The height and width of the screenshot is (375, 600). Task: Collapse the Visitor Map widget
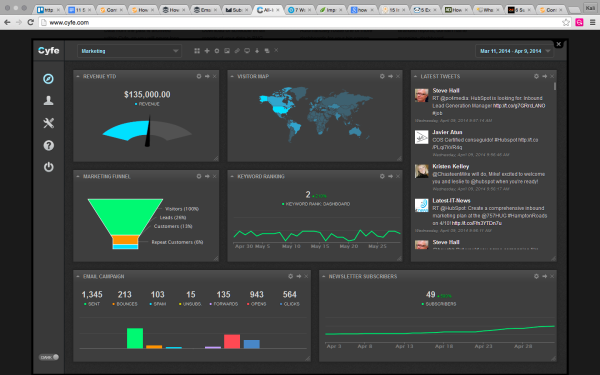(232, 77)
